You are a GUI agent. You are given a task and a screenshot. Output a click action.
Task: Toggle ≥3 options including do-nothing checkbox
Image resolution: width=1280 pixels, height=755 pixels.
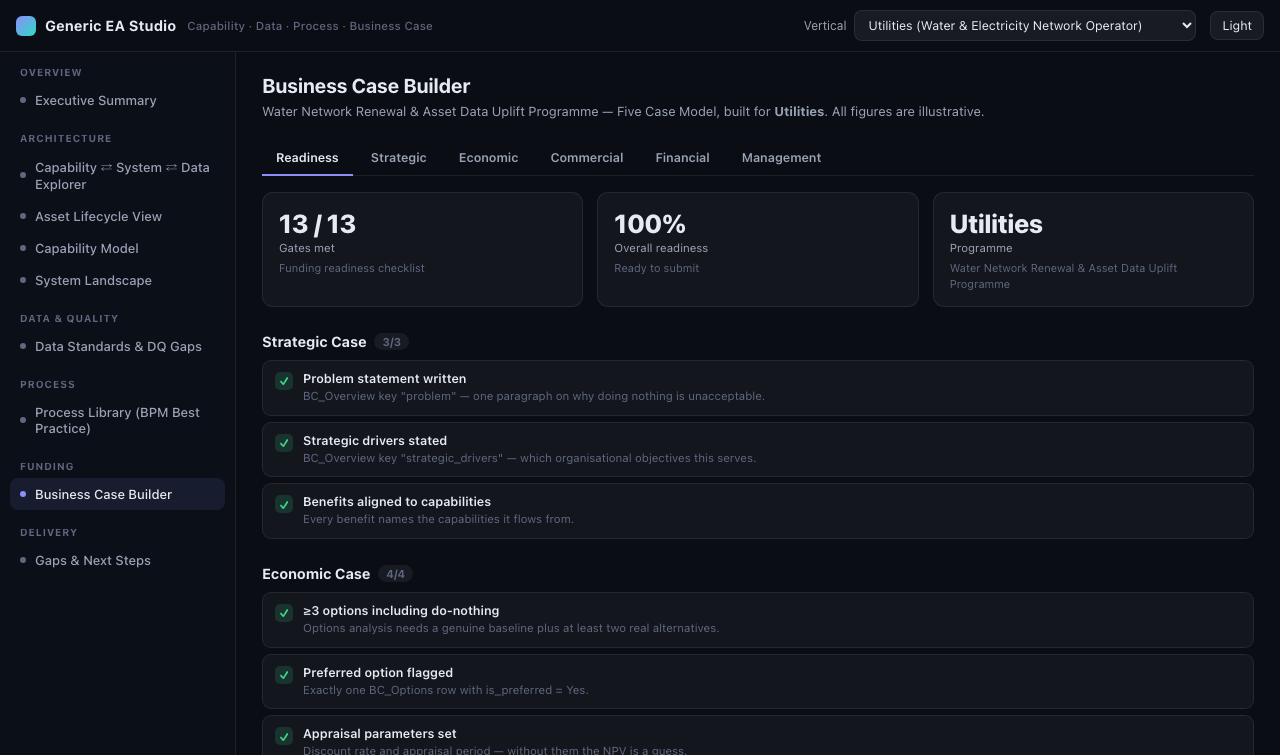pos(284,613)
